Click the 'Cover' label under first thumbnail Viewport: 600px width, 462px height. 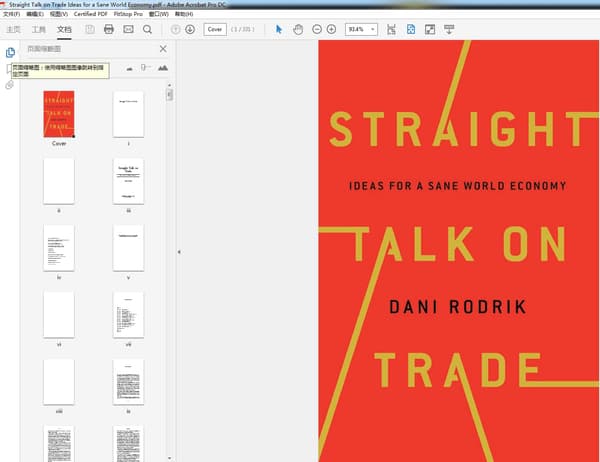coord(59,144)
